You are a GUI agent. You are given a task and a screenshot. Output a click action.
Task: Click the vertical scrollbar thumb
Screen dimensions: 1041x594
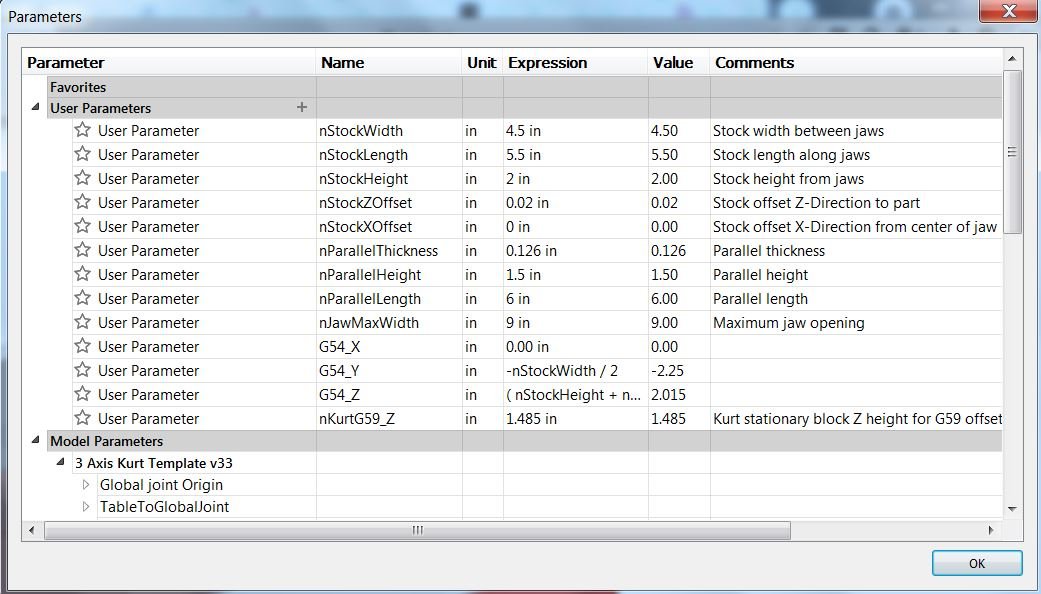(1012, 151)
